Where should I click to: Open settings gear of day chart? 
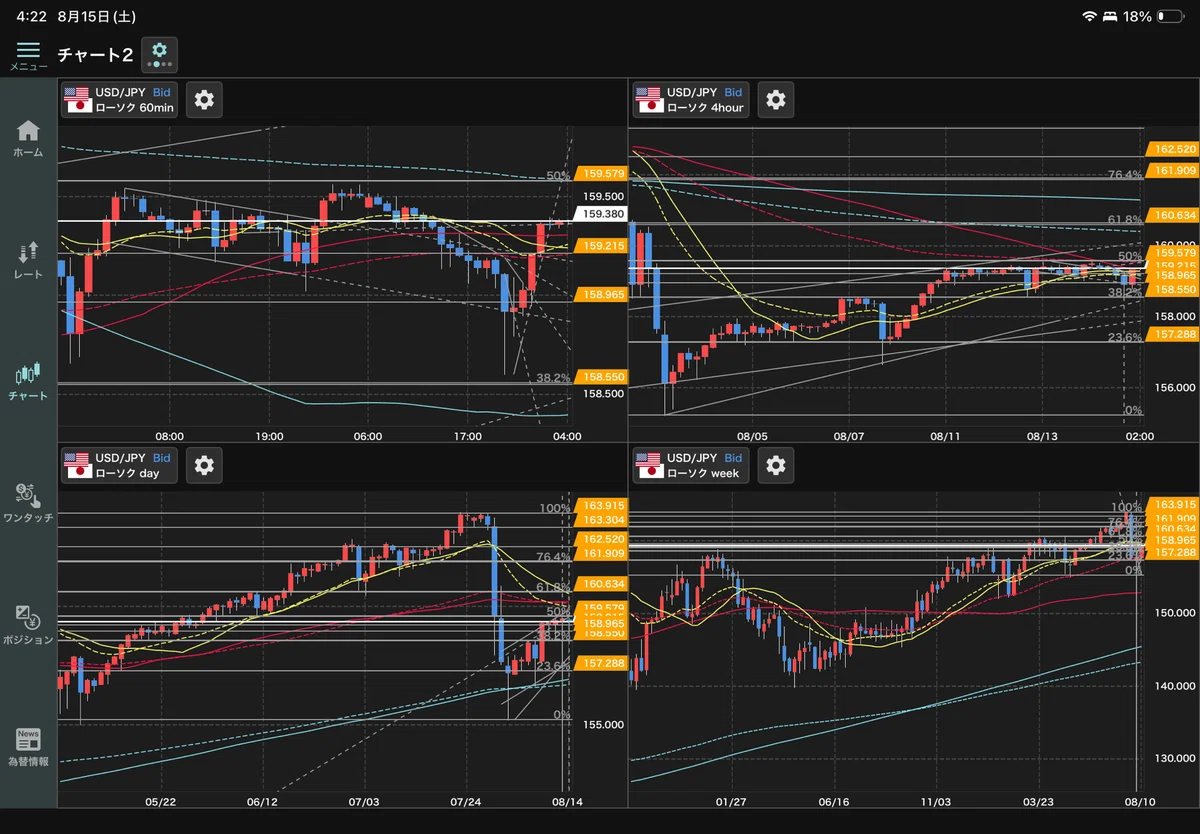coord(204,465)
